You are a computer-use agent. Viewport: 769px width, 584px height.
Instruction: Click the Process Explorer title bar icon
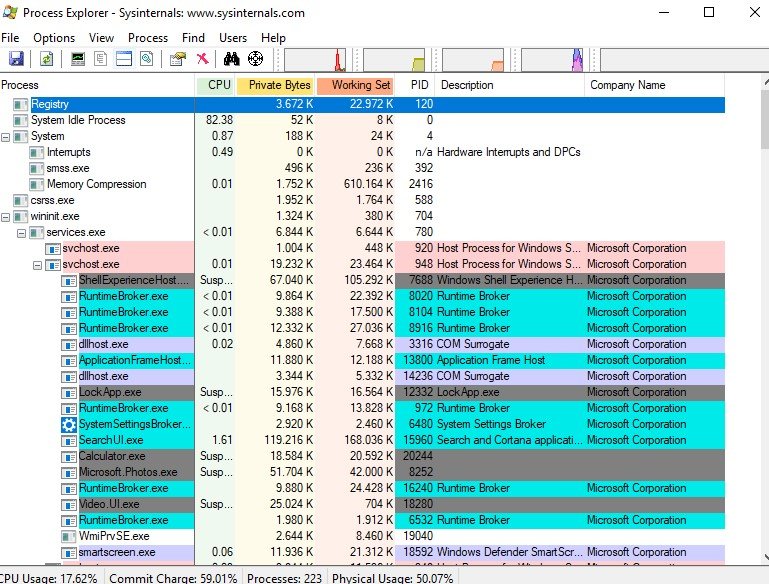[10, 12]
